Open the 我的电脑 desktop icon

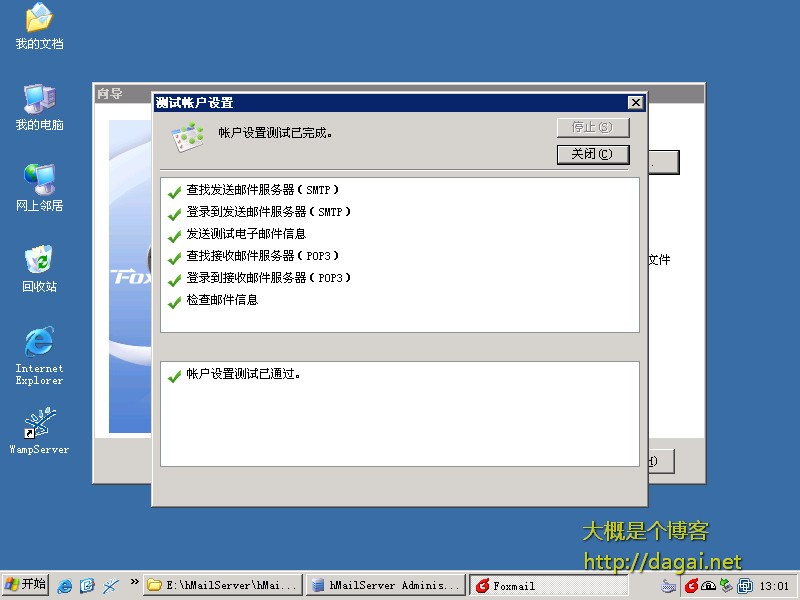[39, 99]
